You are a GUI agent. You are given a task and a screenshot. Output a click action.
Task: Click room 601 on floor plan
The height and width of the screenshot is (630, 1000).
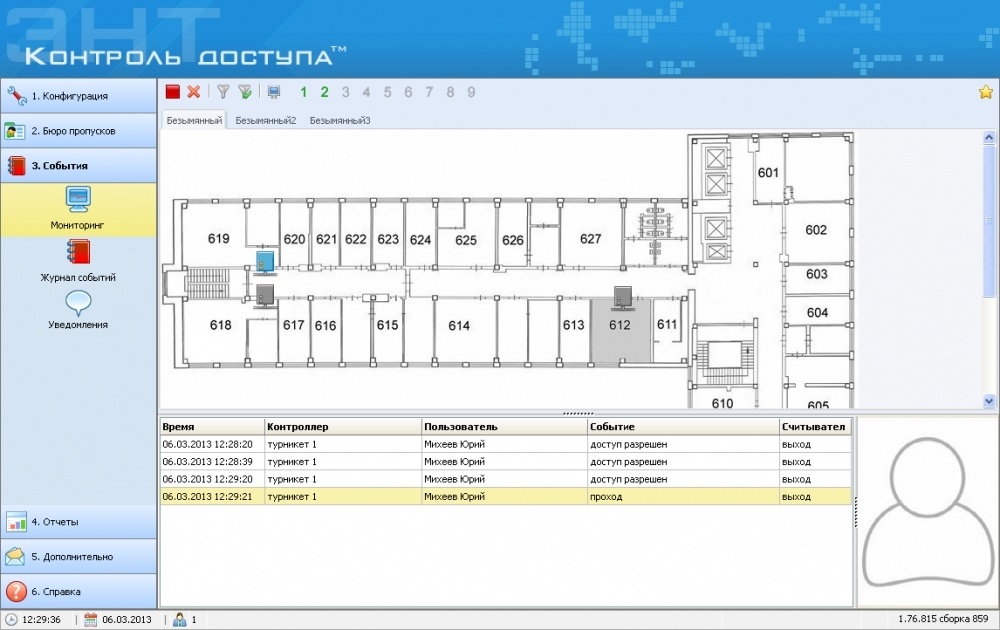768,173
